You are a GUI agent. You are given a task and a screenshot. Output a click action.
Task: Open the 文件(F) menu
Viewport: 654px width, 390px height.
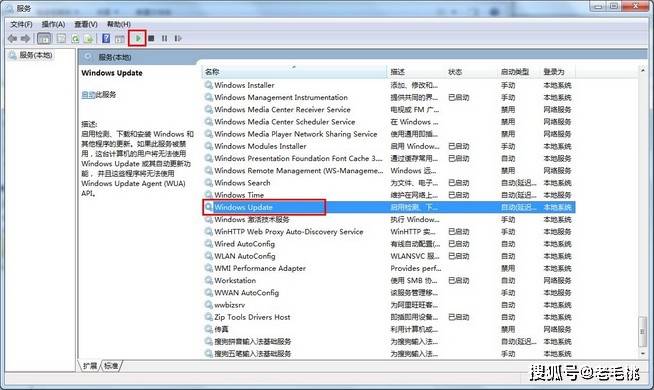tap(21, 24)
